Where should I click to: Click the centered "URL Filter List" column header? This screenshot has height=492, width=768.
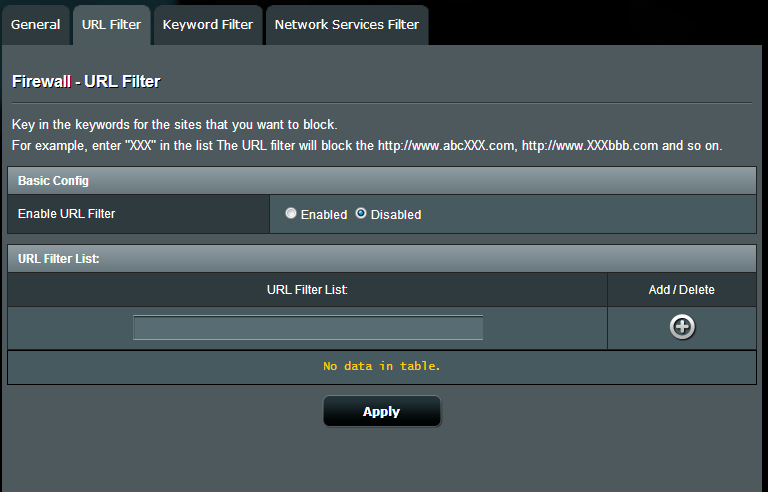(x=307, y=290)
